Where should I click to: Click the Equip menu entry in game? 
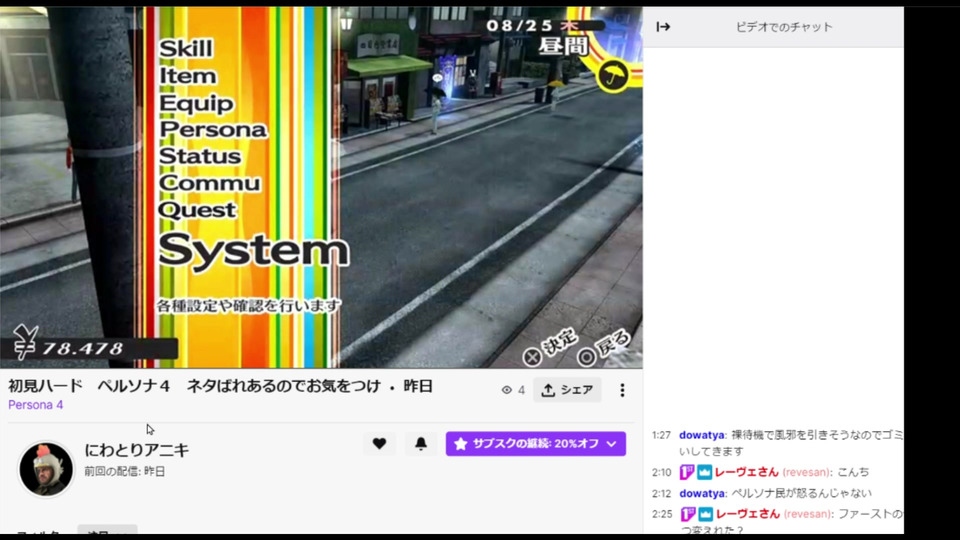[197, 103]
